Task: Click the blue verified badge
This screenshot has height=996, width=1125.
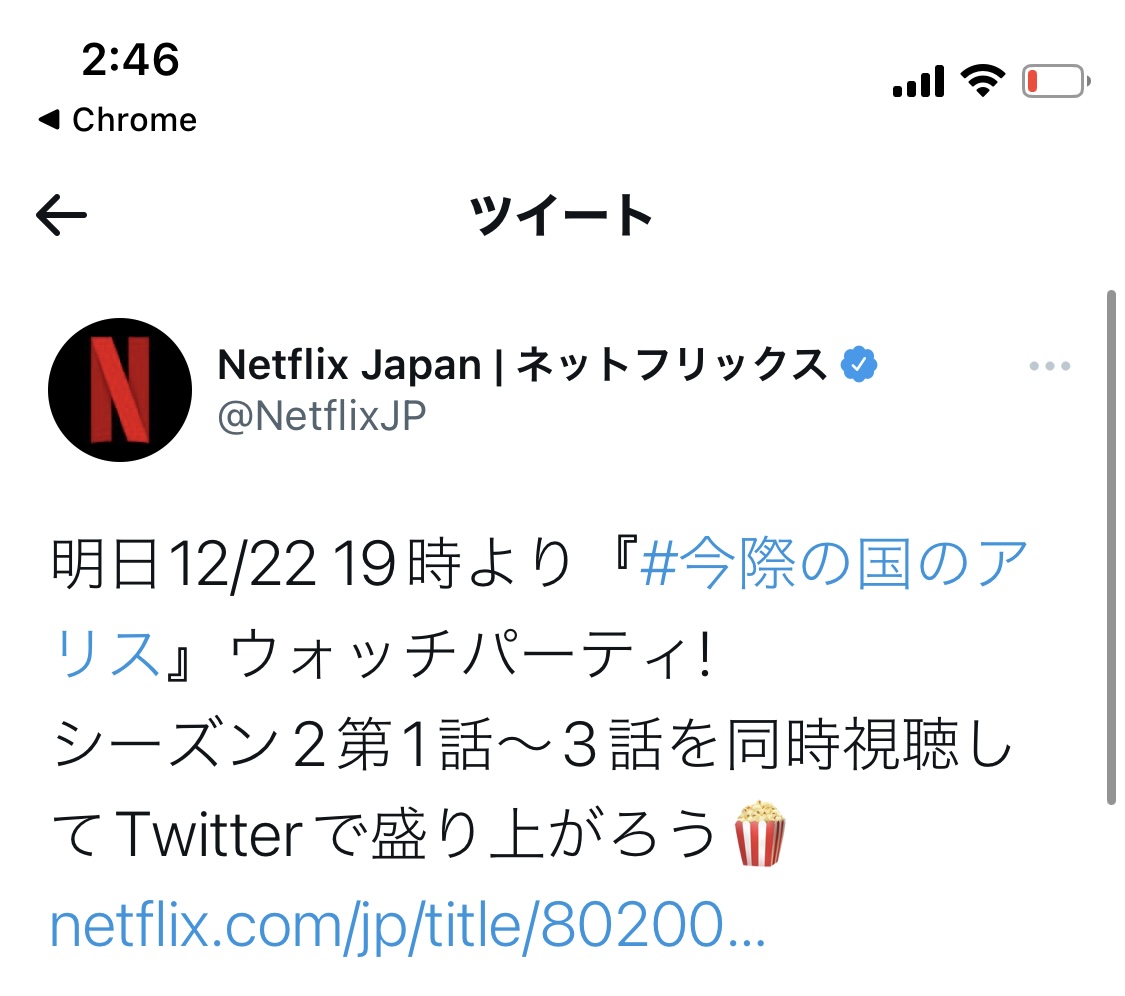Action: pyautogui.click(x=859, y=365)
